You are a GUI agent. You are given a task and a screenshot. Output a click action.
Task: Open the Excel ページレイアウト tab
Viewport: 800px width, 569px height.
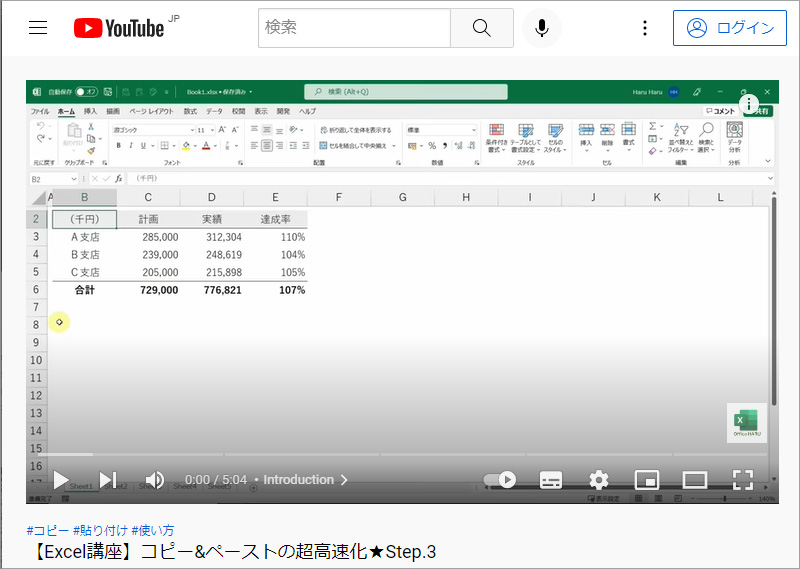[x=151, y=111]
